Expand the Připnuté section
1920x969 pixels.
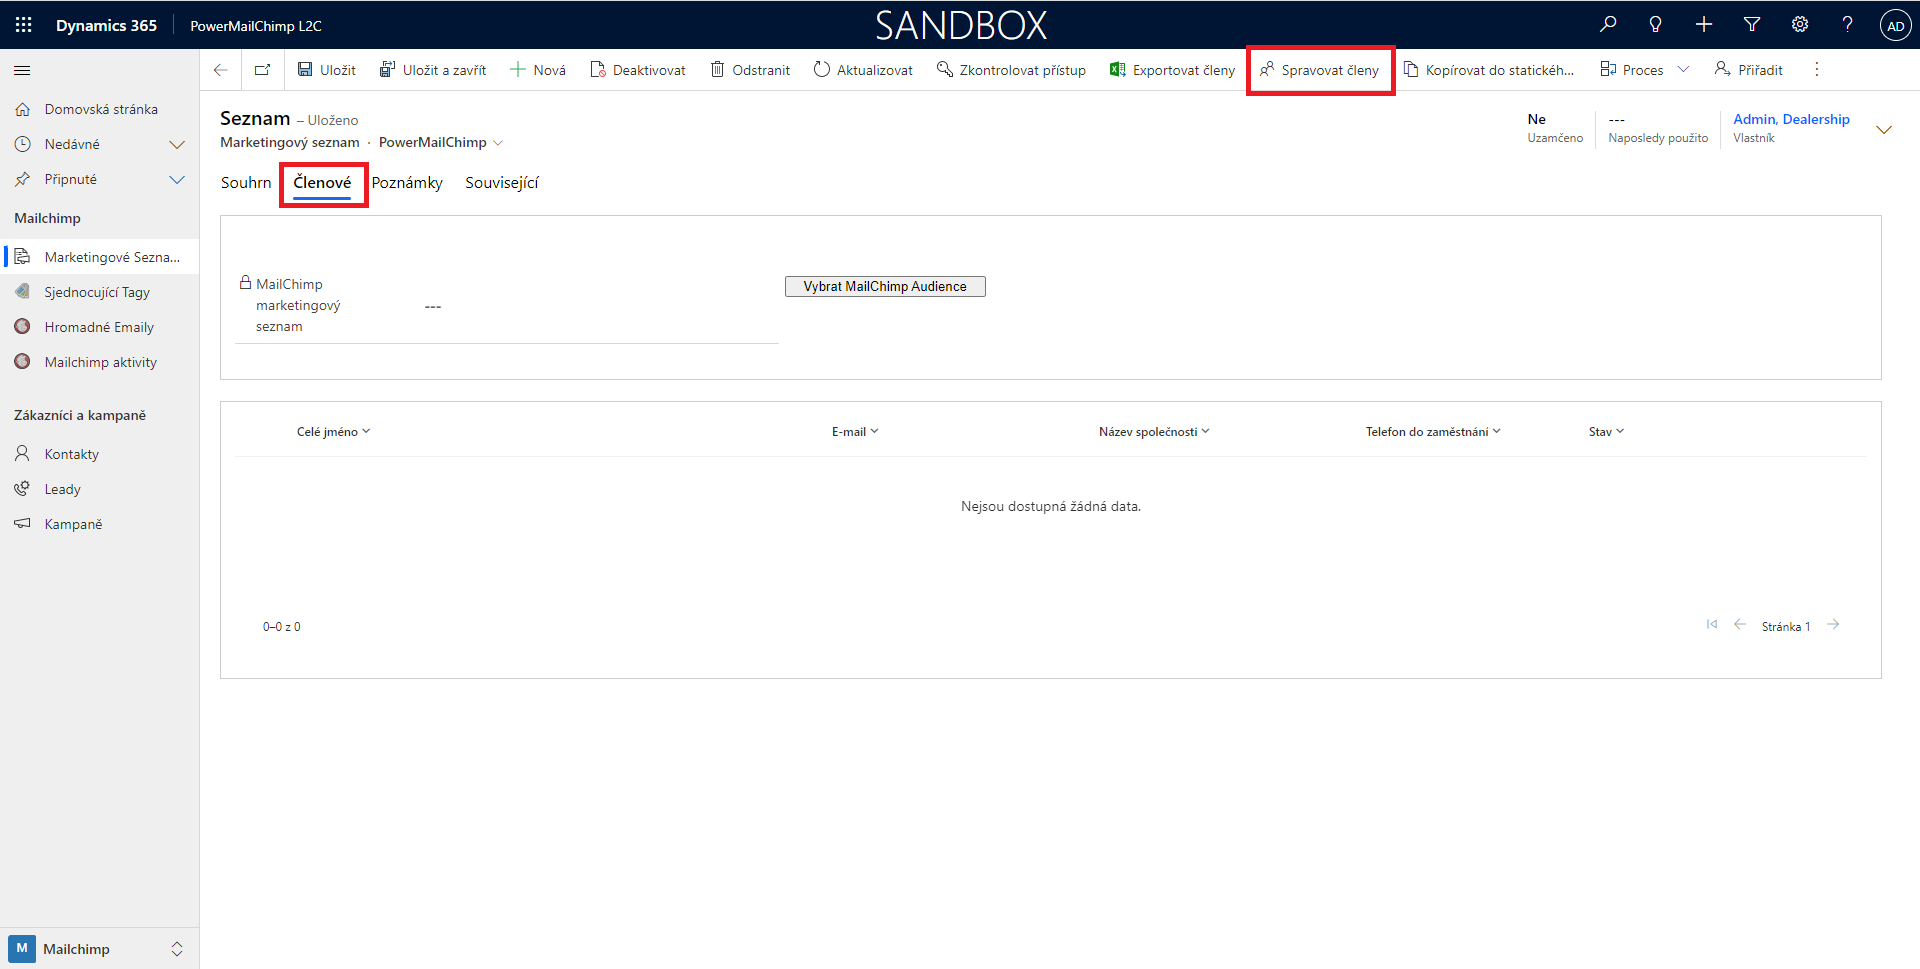(x=177, y=180)
